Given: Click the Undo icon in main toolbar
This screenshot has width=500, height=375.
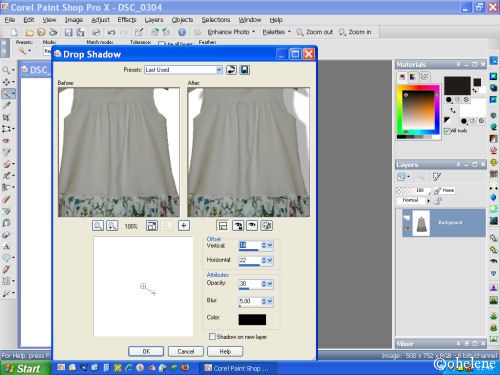Looking at the screenshot, I should tap(111, 32).
